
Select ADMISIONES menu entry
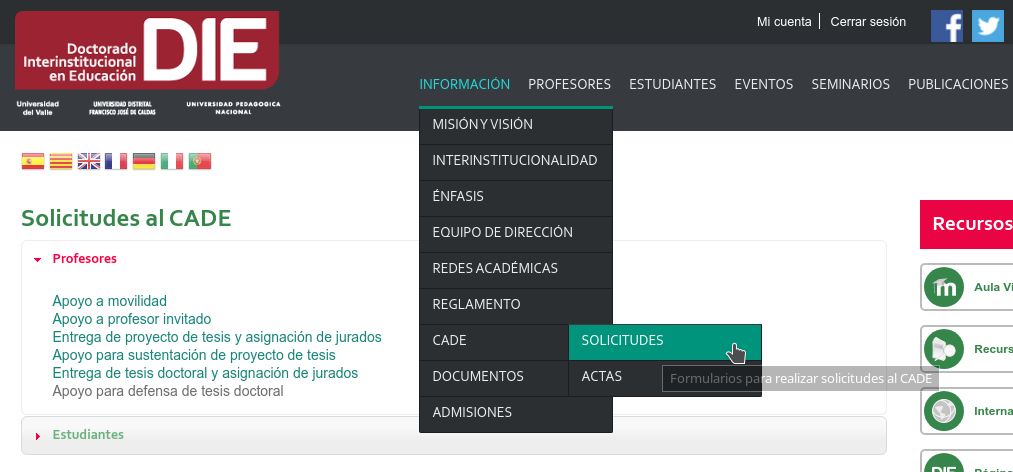click(x=516, y=413)
